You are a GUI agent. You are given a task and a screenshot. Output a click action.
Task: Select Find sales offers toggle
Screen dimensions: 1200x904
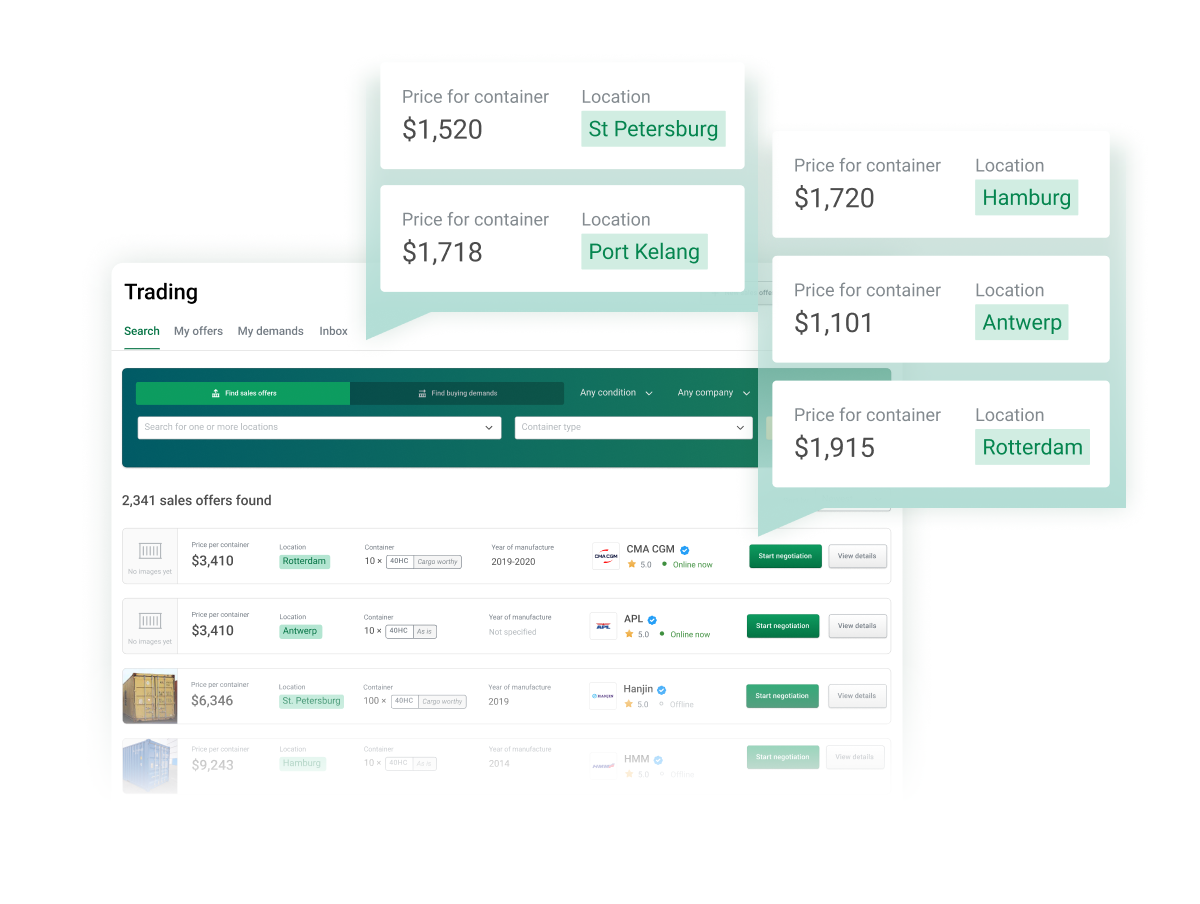[243, 393]
